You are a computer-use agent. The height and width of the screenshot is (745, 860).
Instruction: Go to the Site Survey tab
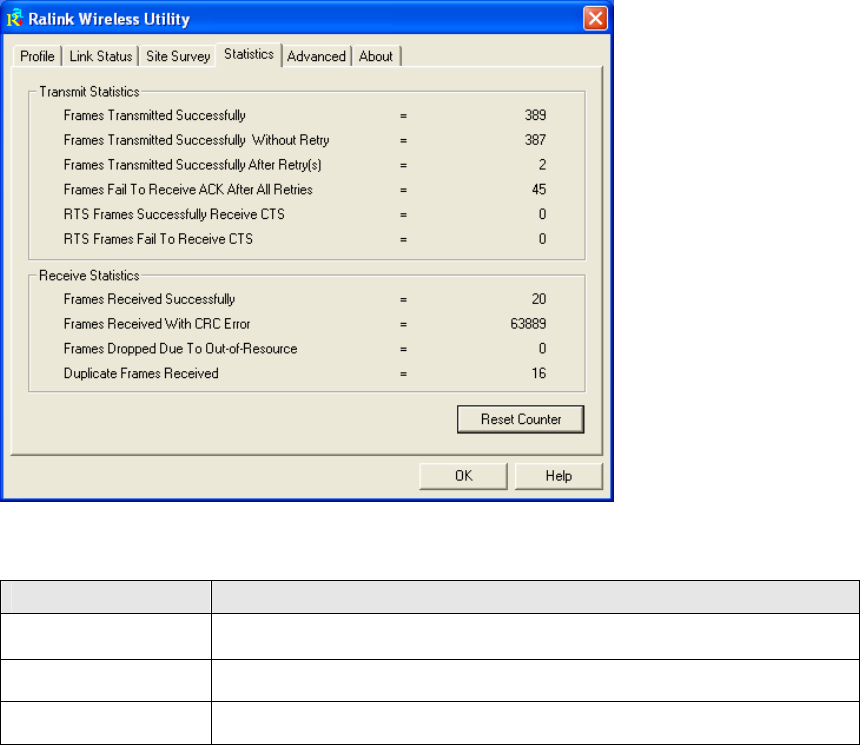click(178, 56)
